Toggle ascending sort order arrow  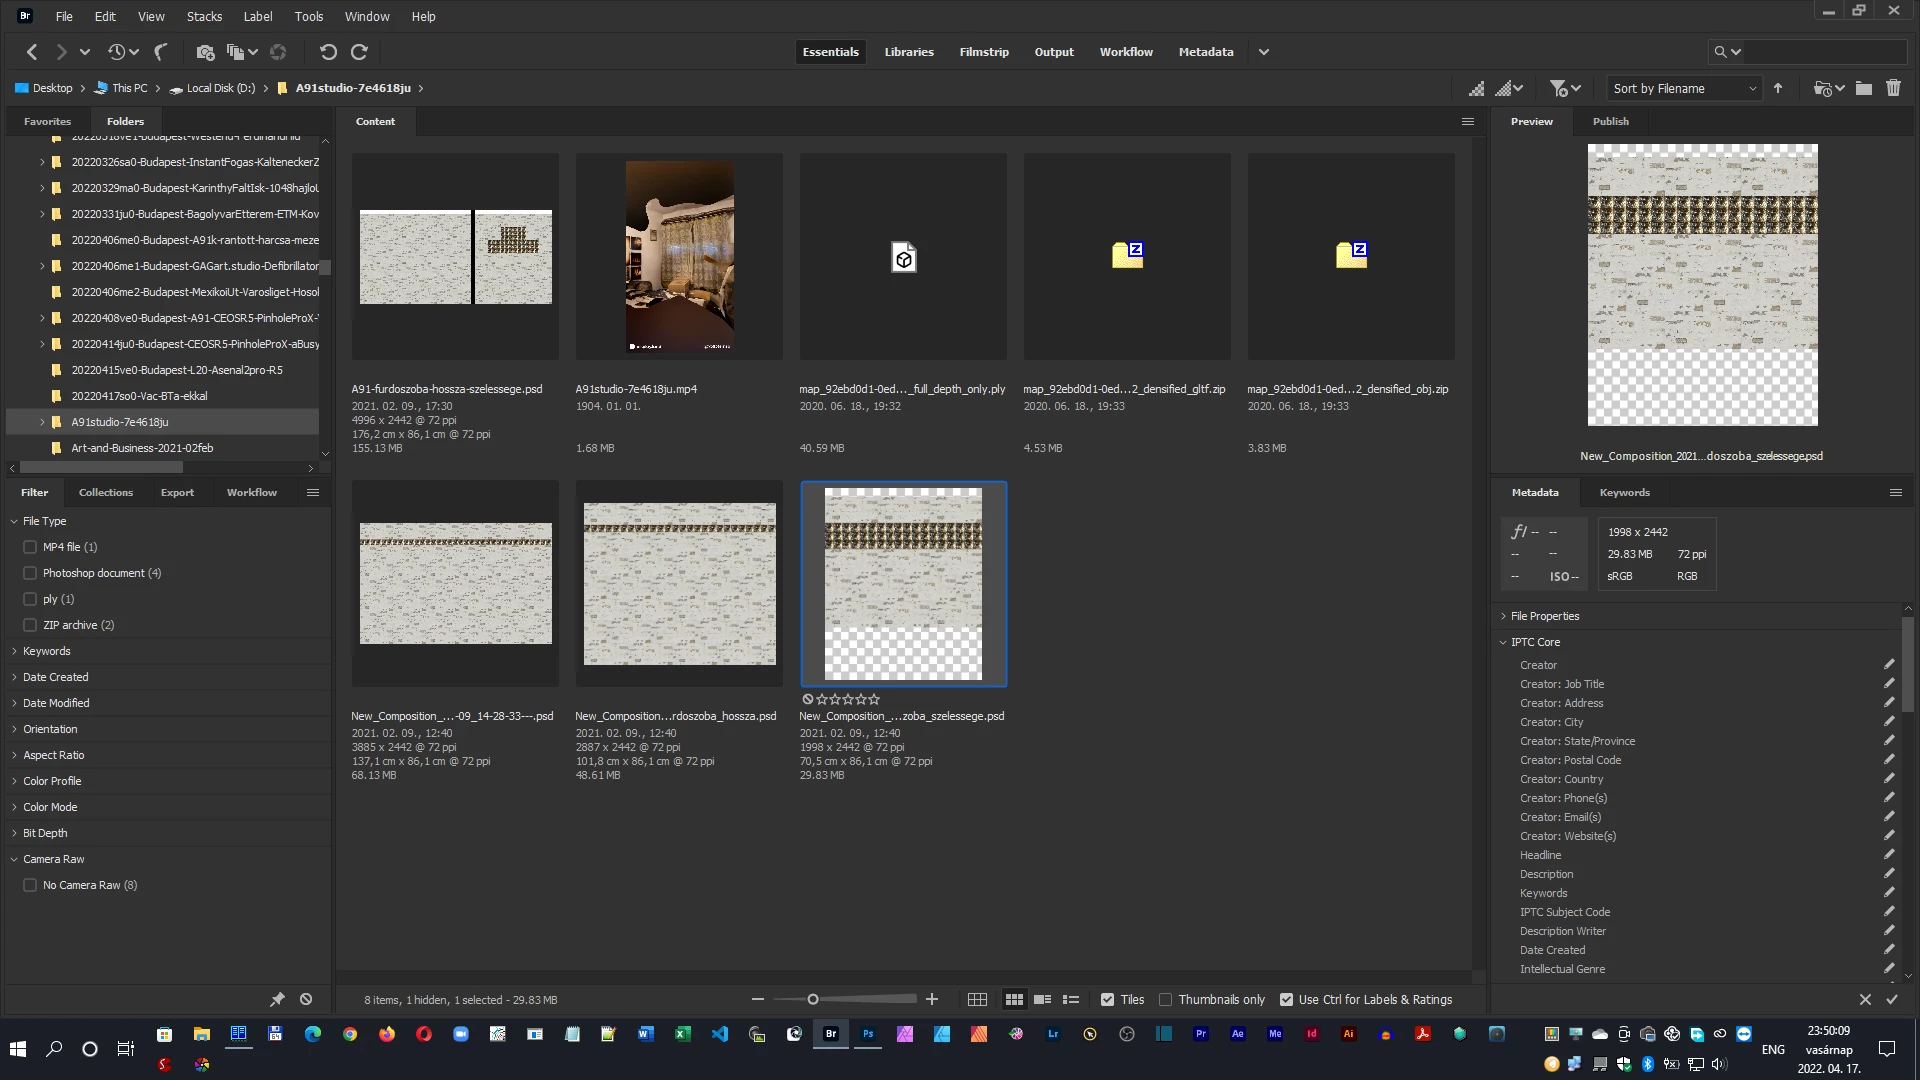(1778, 88)
